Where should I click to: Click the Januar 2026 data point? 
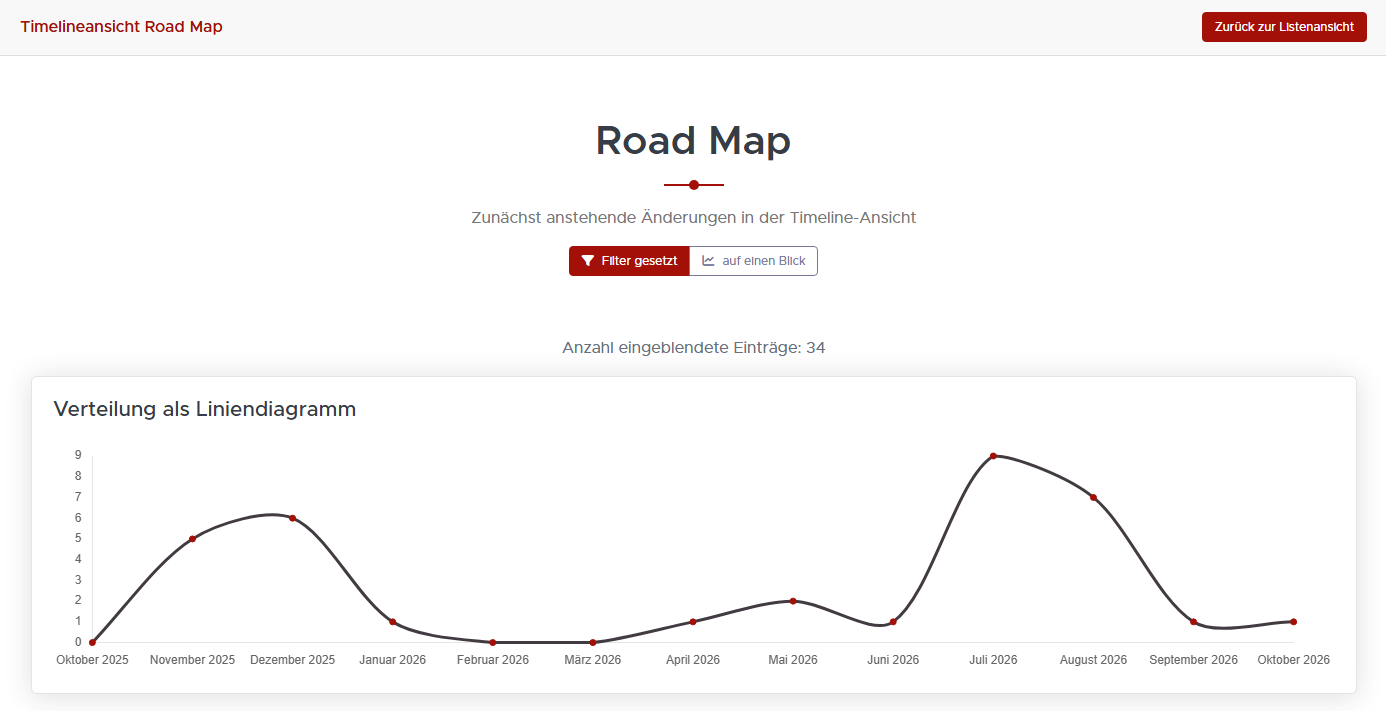click(x=392, y=622)
